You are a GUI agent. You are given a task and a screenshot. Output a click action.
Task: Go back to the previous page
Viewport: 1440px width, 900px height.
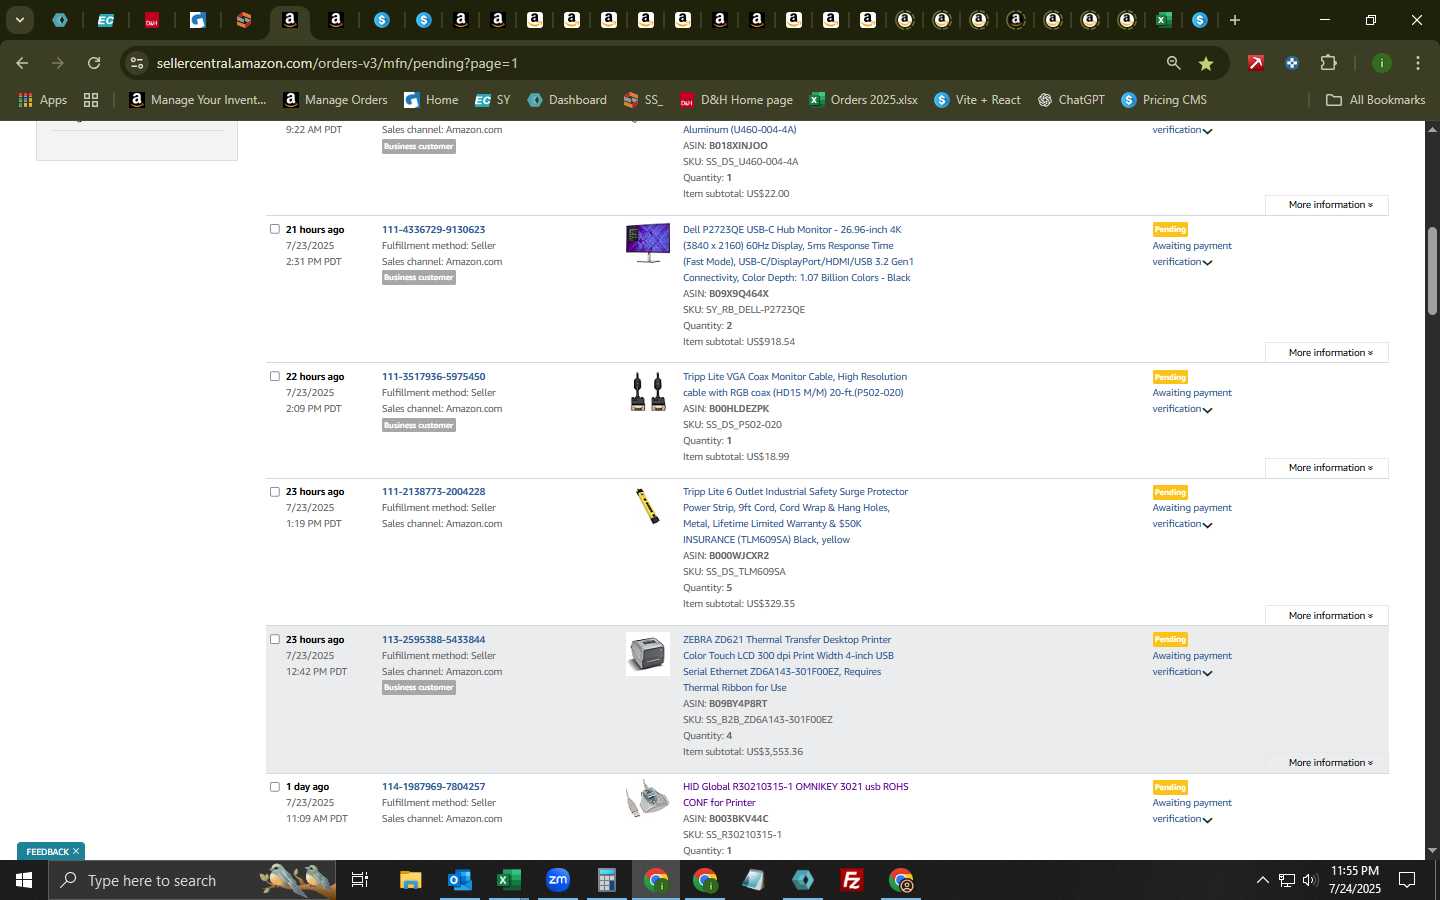coord(22,63)
